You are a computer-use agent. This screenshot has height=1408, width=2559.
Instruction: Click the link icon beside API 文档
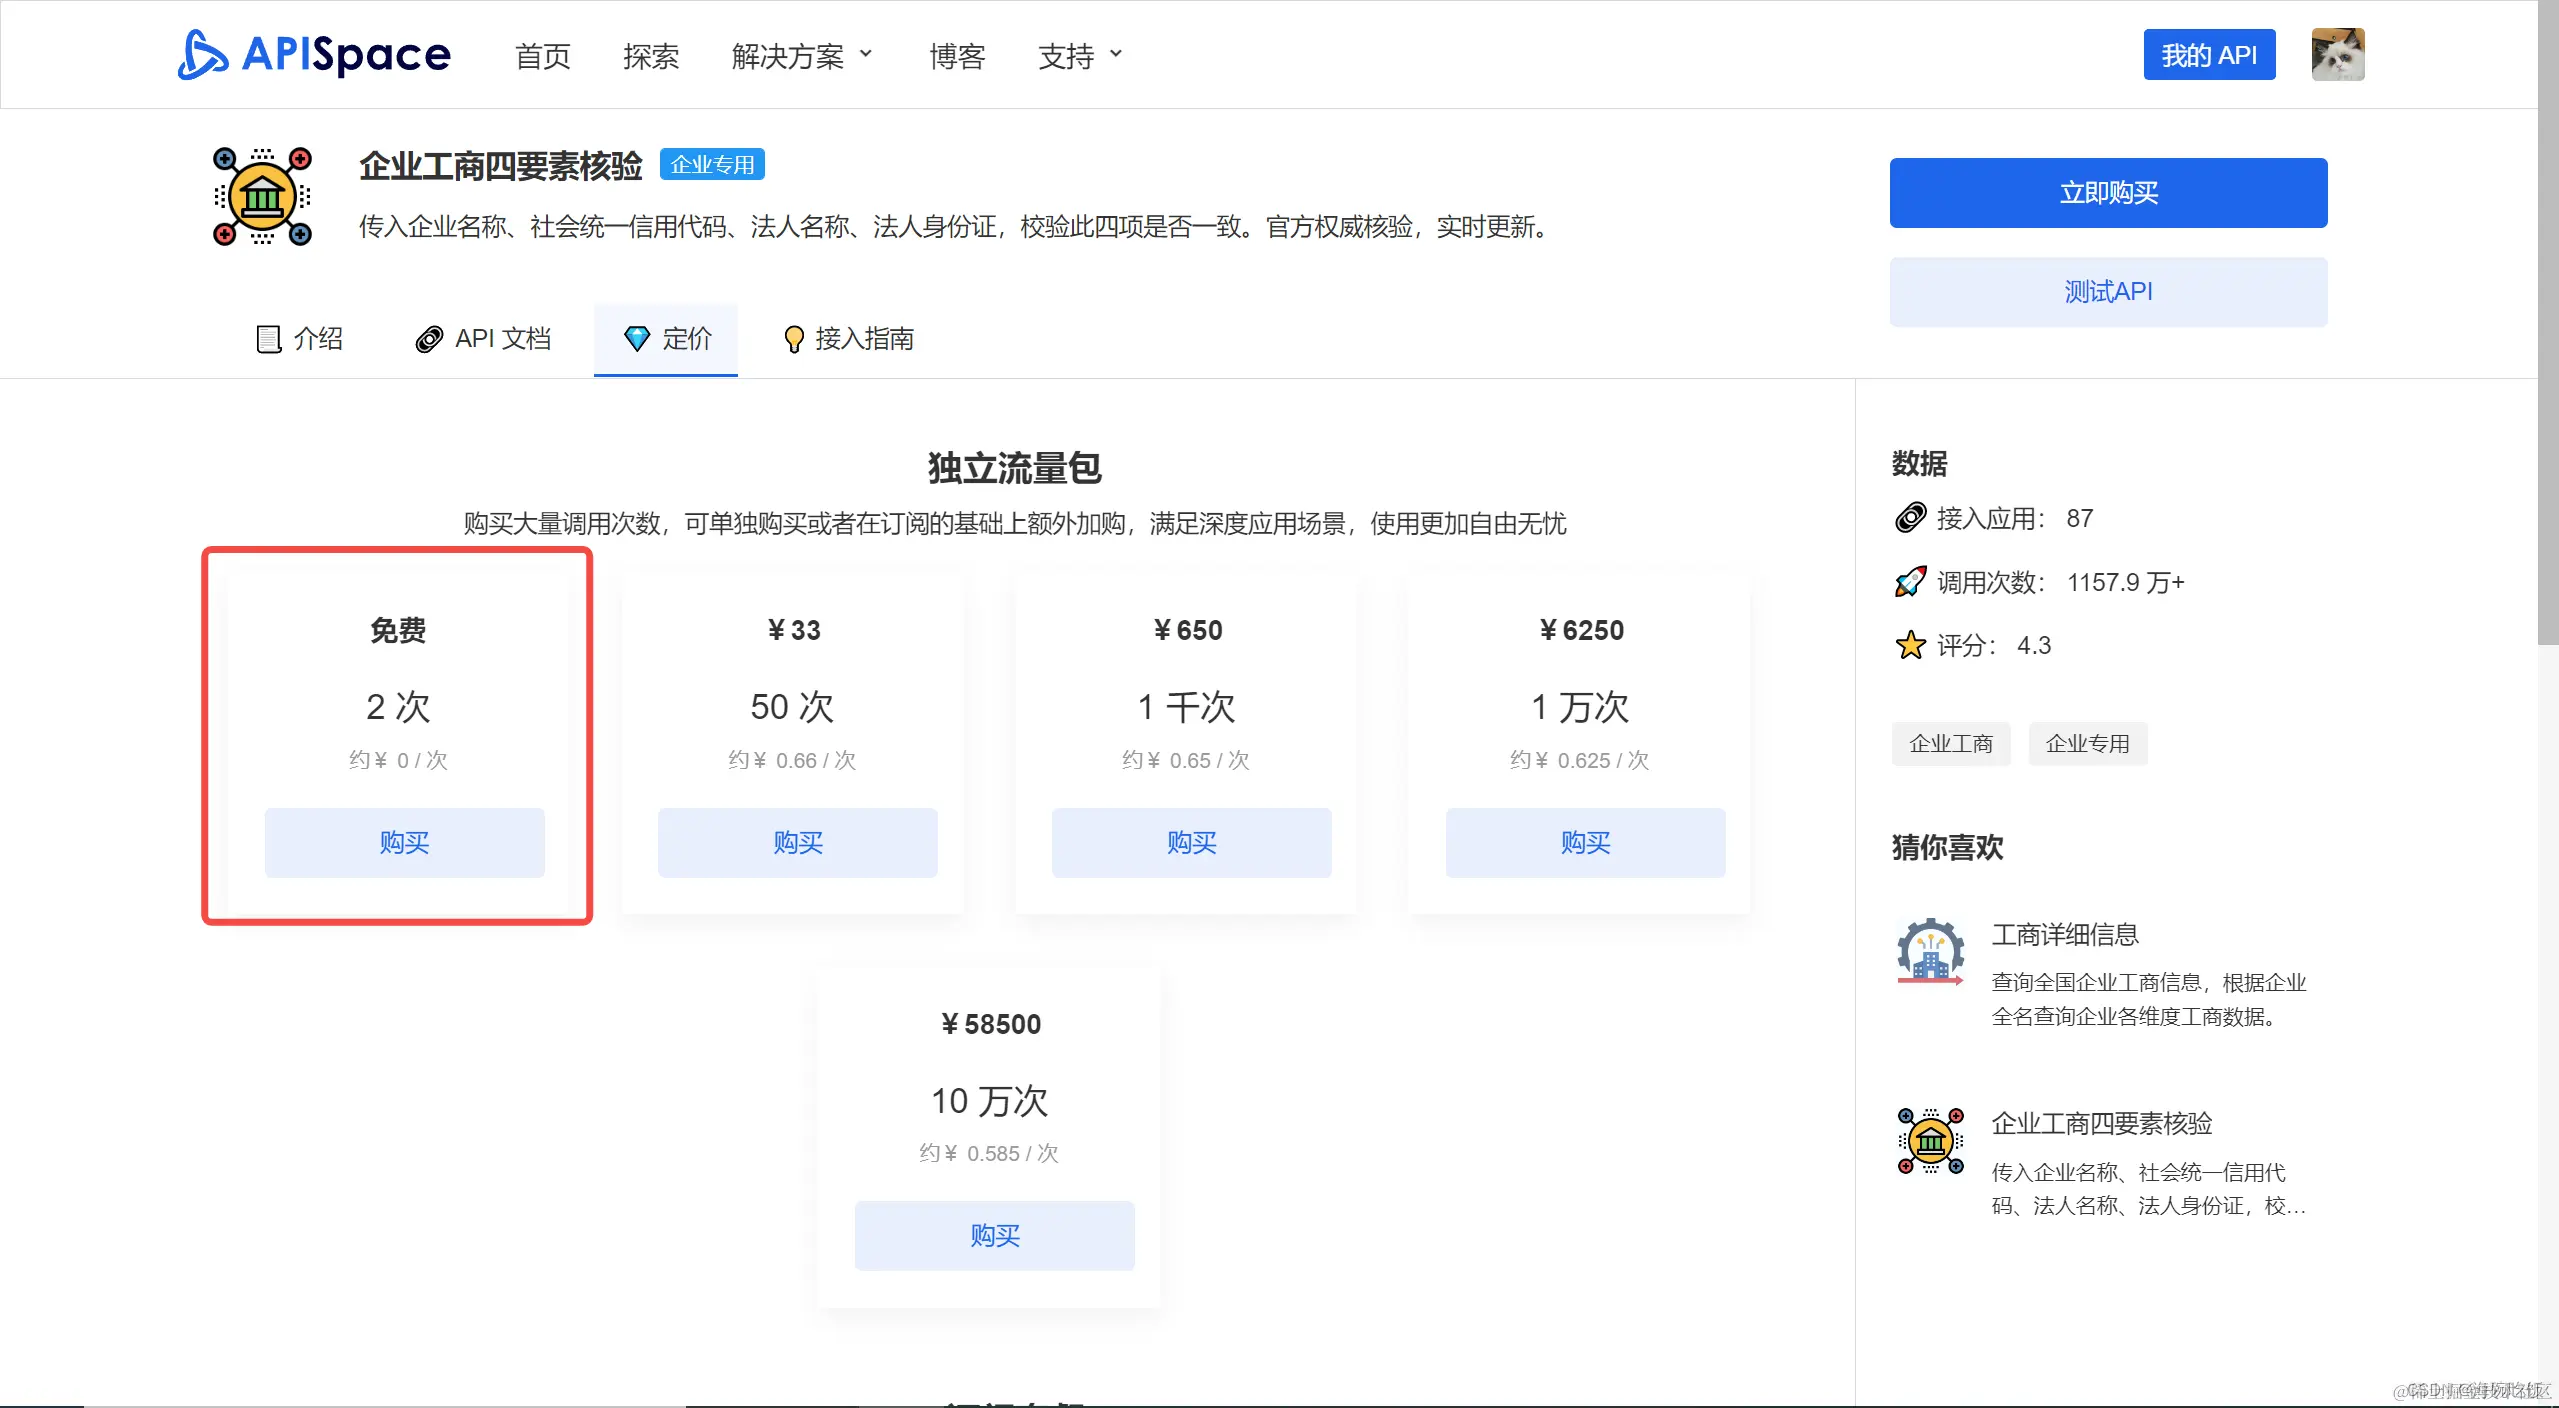428,339
